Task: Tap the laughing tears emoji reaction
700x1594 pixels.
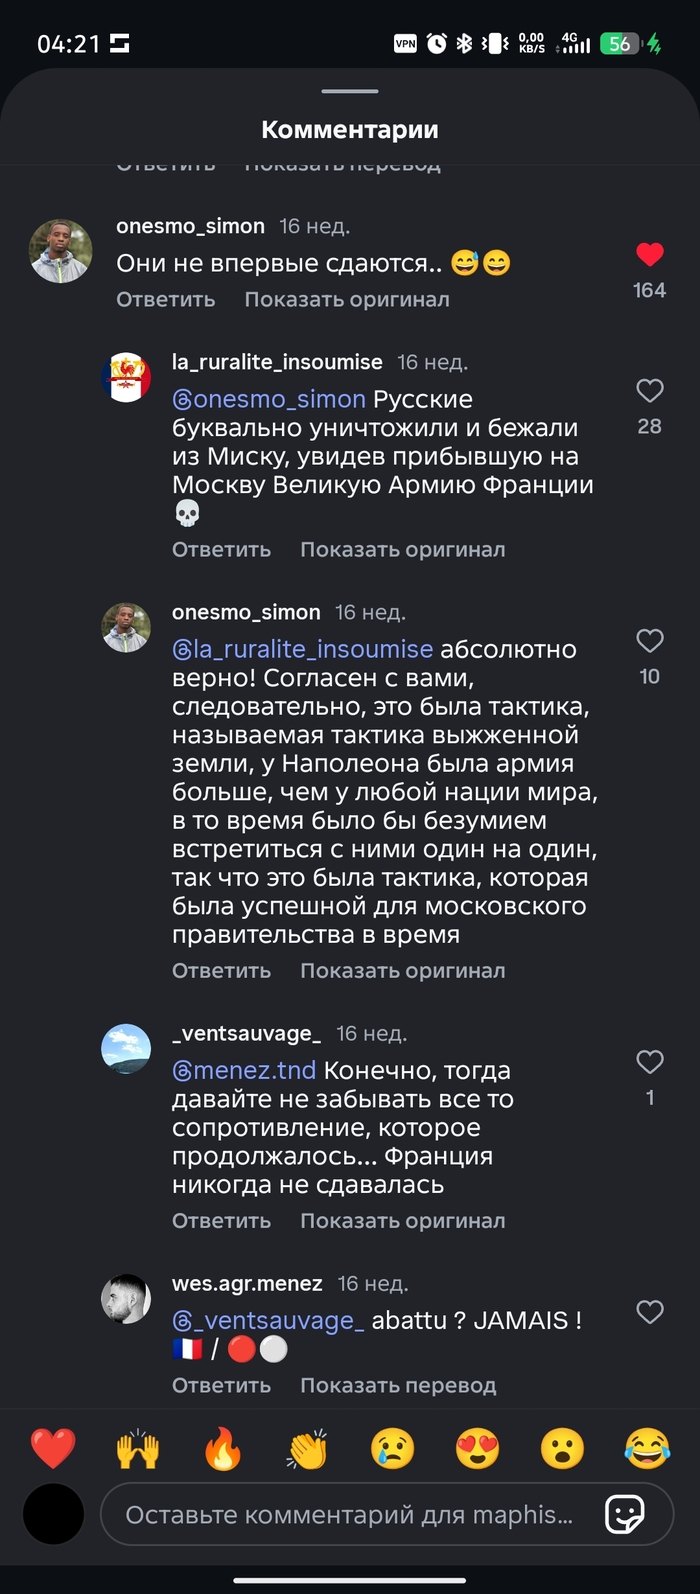Action: tap(647, 1449)
